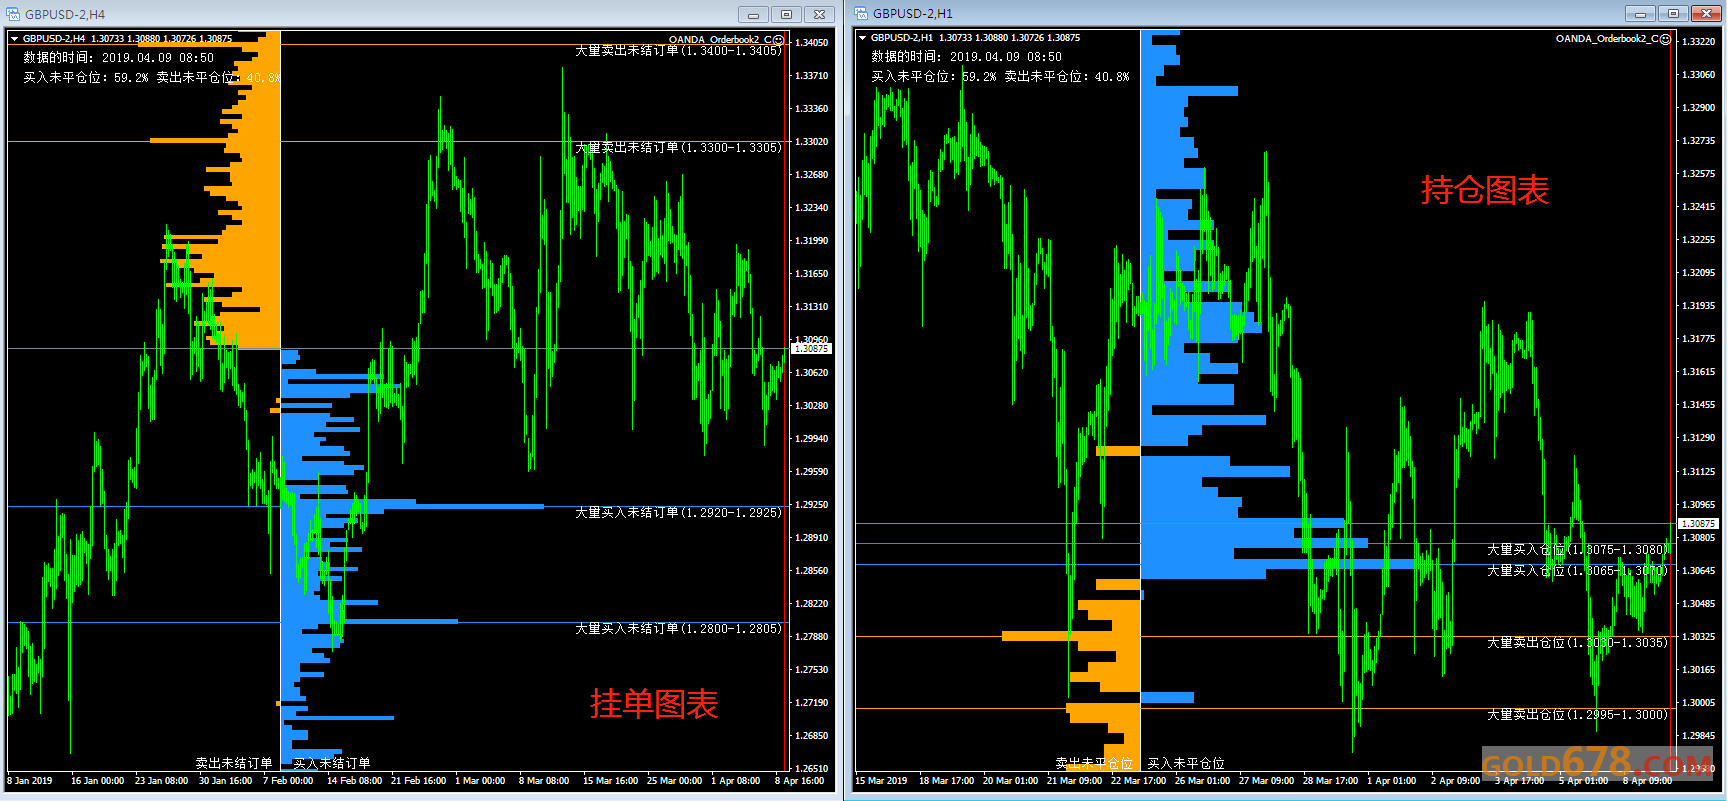Click 1 Apr 01:00 on H1 time axis
The height and width of the screenshot is (801, 1728).
1392,780
